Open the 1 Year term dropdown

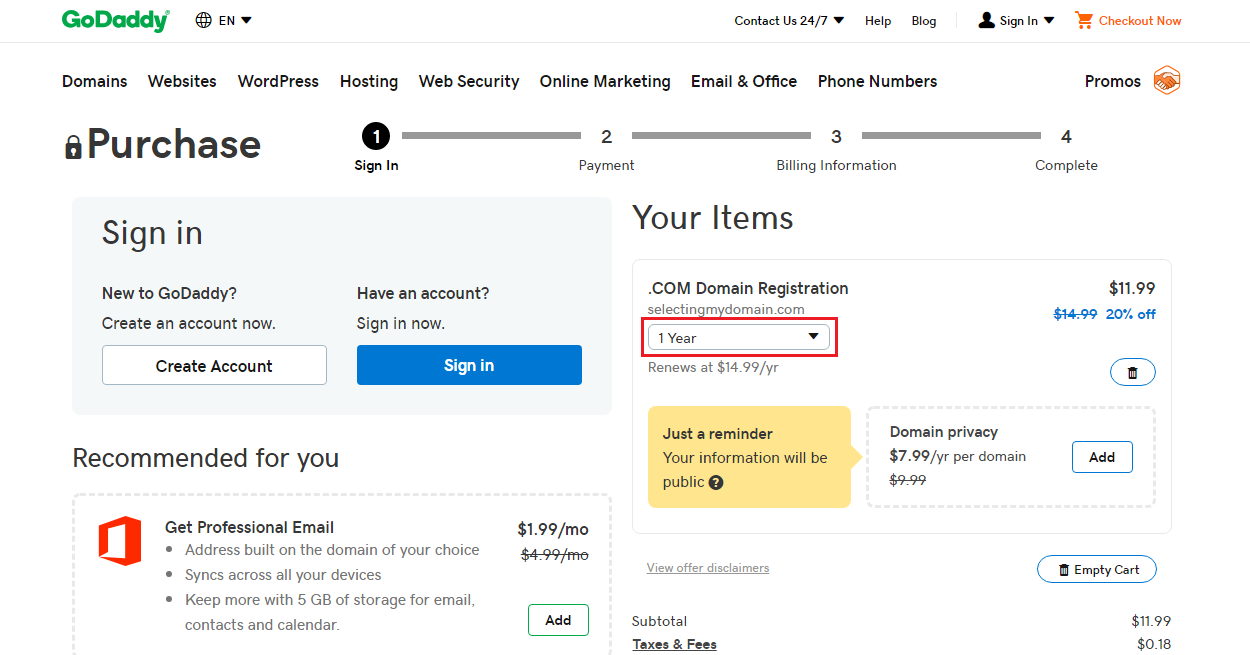point(739,338)
